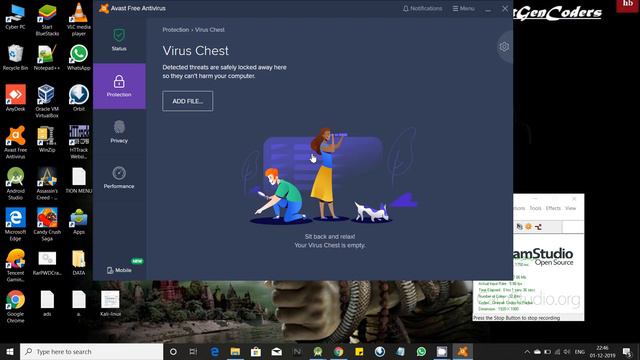
Task: Open the Avast Menu
Action: tap(463, 8)
